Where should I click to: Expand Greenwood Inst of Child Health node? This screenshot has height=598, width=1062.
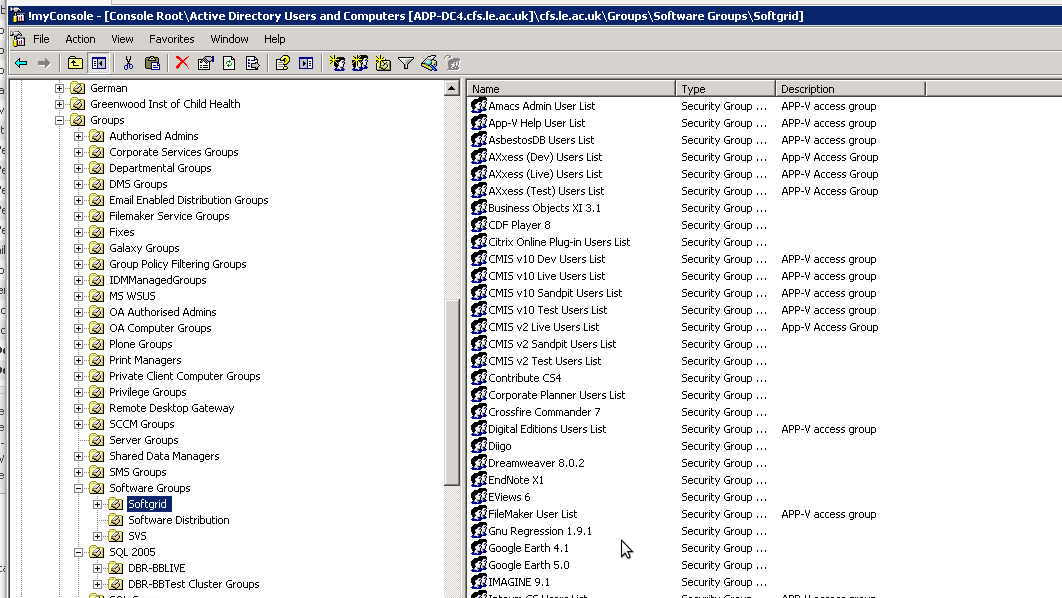[x=60, y=104]
